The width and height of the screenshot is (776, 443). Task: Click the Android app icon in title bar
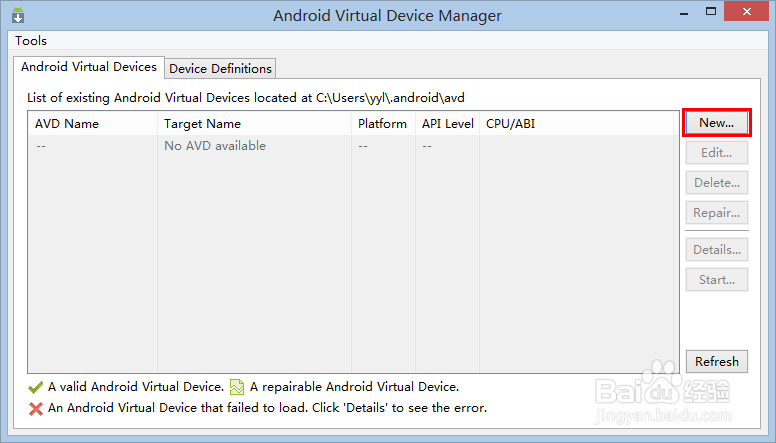pos(18,16)
